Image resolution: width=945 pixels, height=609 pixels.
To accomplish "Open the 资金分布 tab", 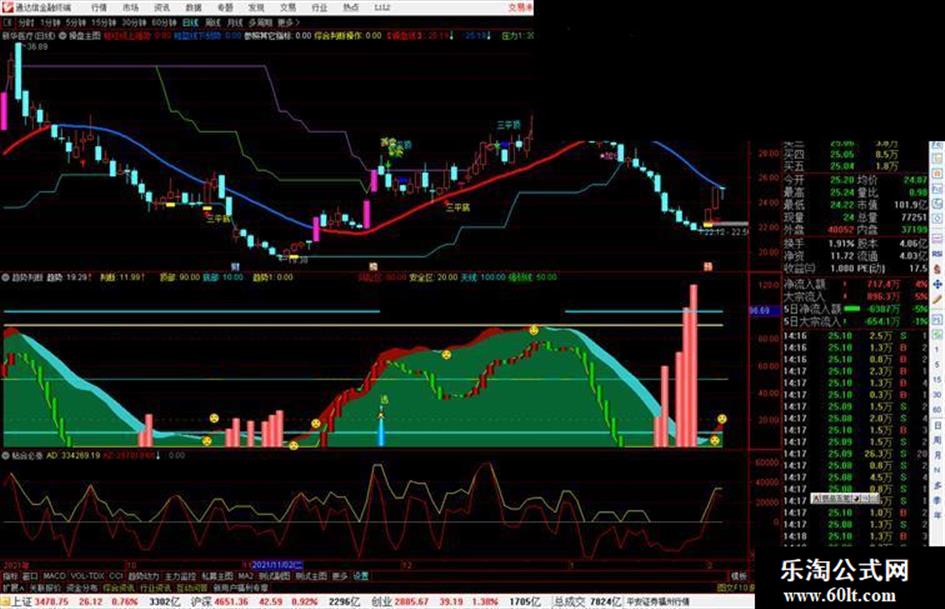I will tap(82, 587).
